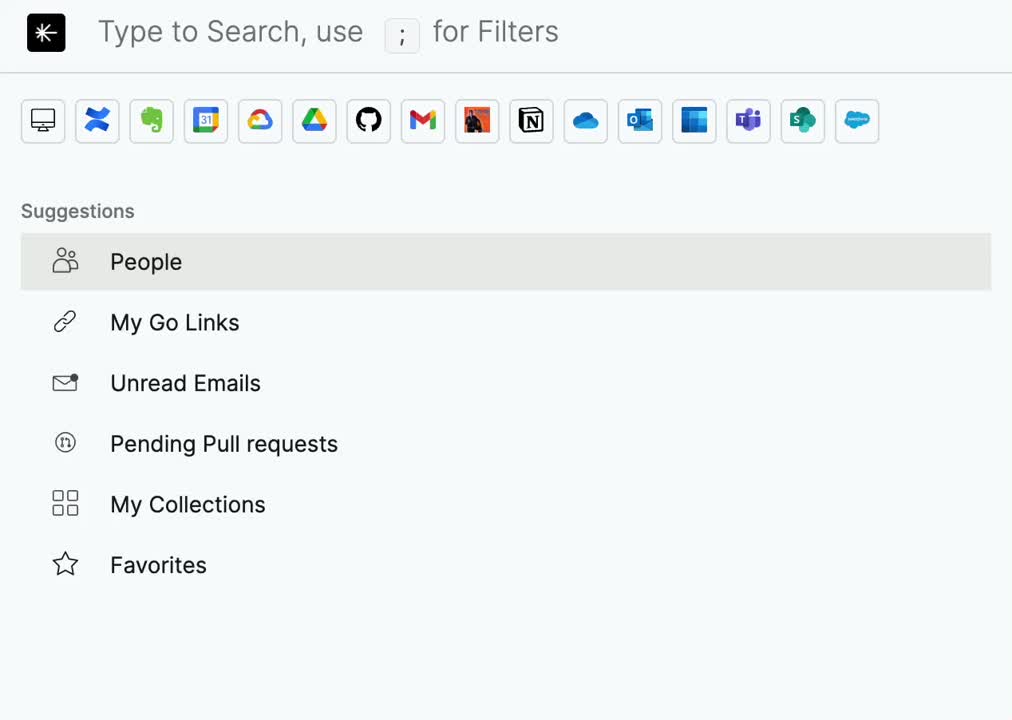Select the Evernote source icon
This screenshot has height=720, width=1012.
coord(151,121)
